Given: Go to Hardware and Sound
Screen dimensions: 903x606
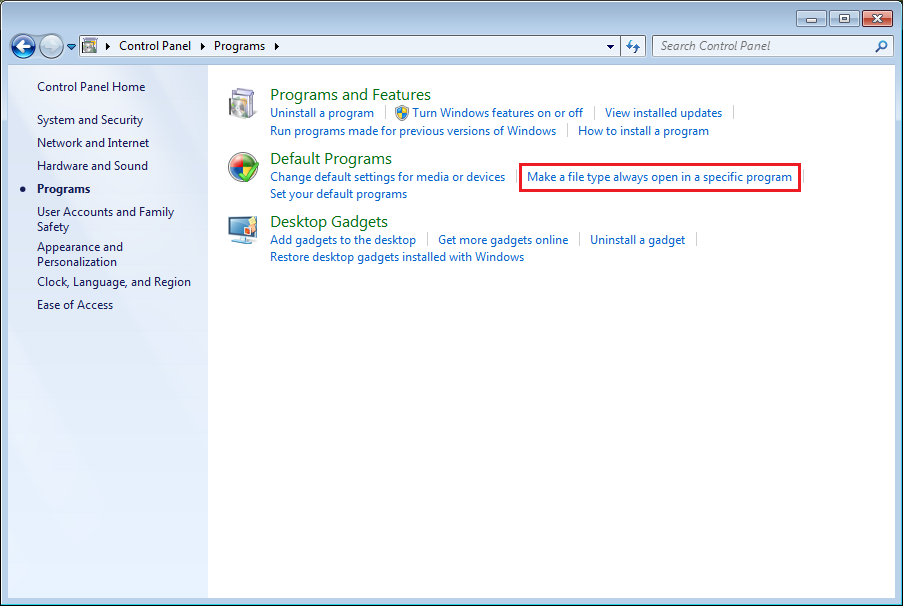Looking at the screenshot, I should (x=92, y=166).
